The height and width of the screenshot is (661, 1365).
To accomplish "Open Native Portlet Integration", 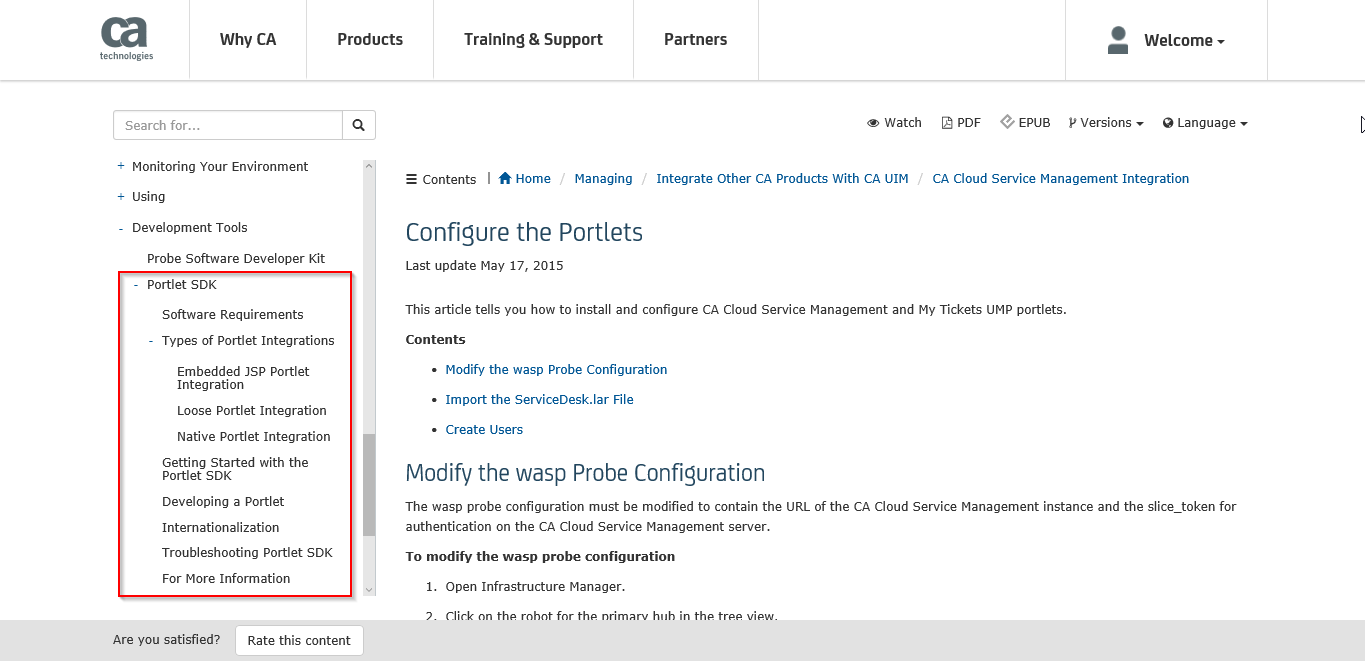I will pyautogui.click(x=254, y=437).
